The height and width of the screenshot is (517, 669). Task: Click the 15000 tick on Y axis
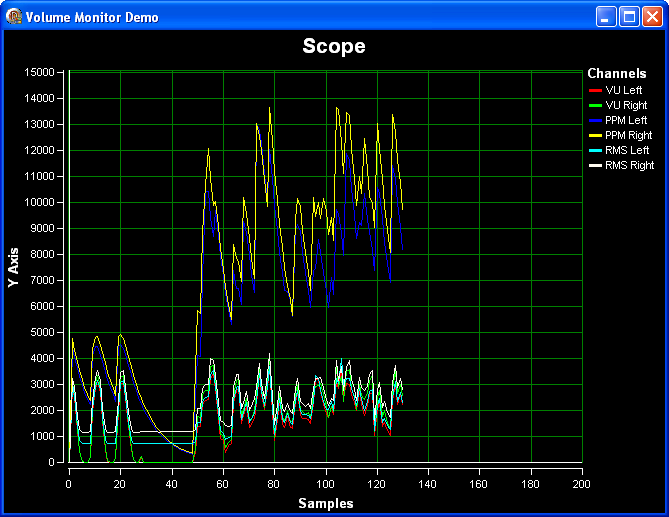(40, 72)
